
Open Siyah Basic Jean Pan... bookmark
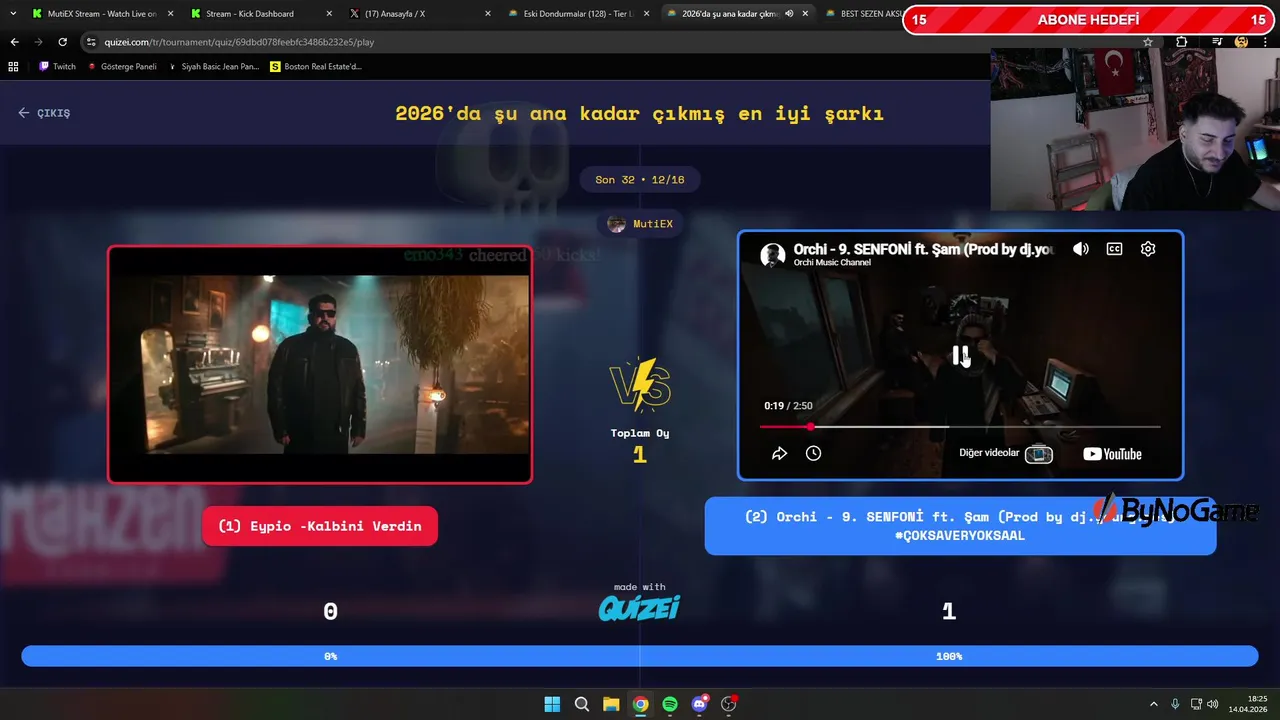pyautogui.click(x=213, y=67)
